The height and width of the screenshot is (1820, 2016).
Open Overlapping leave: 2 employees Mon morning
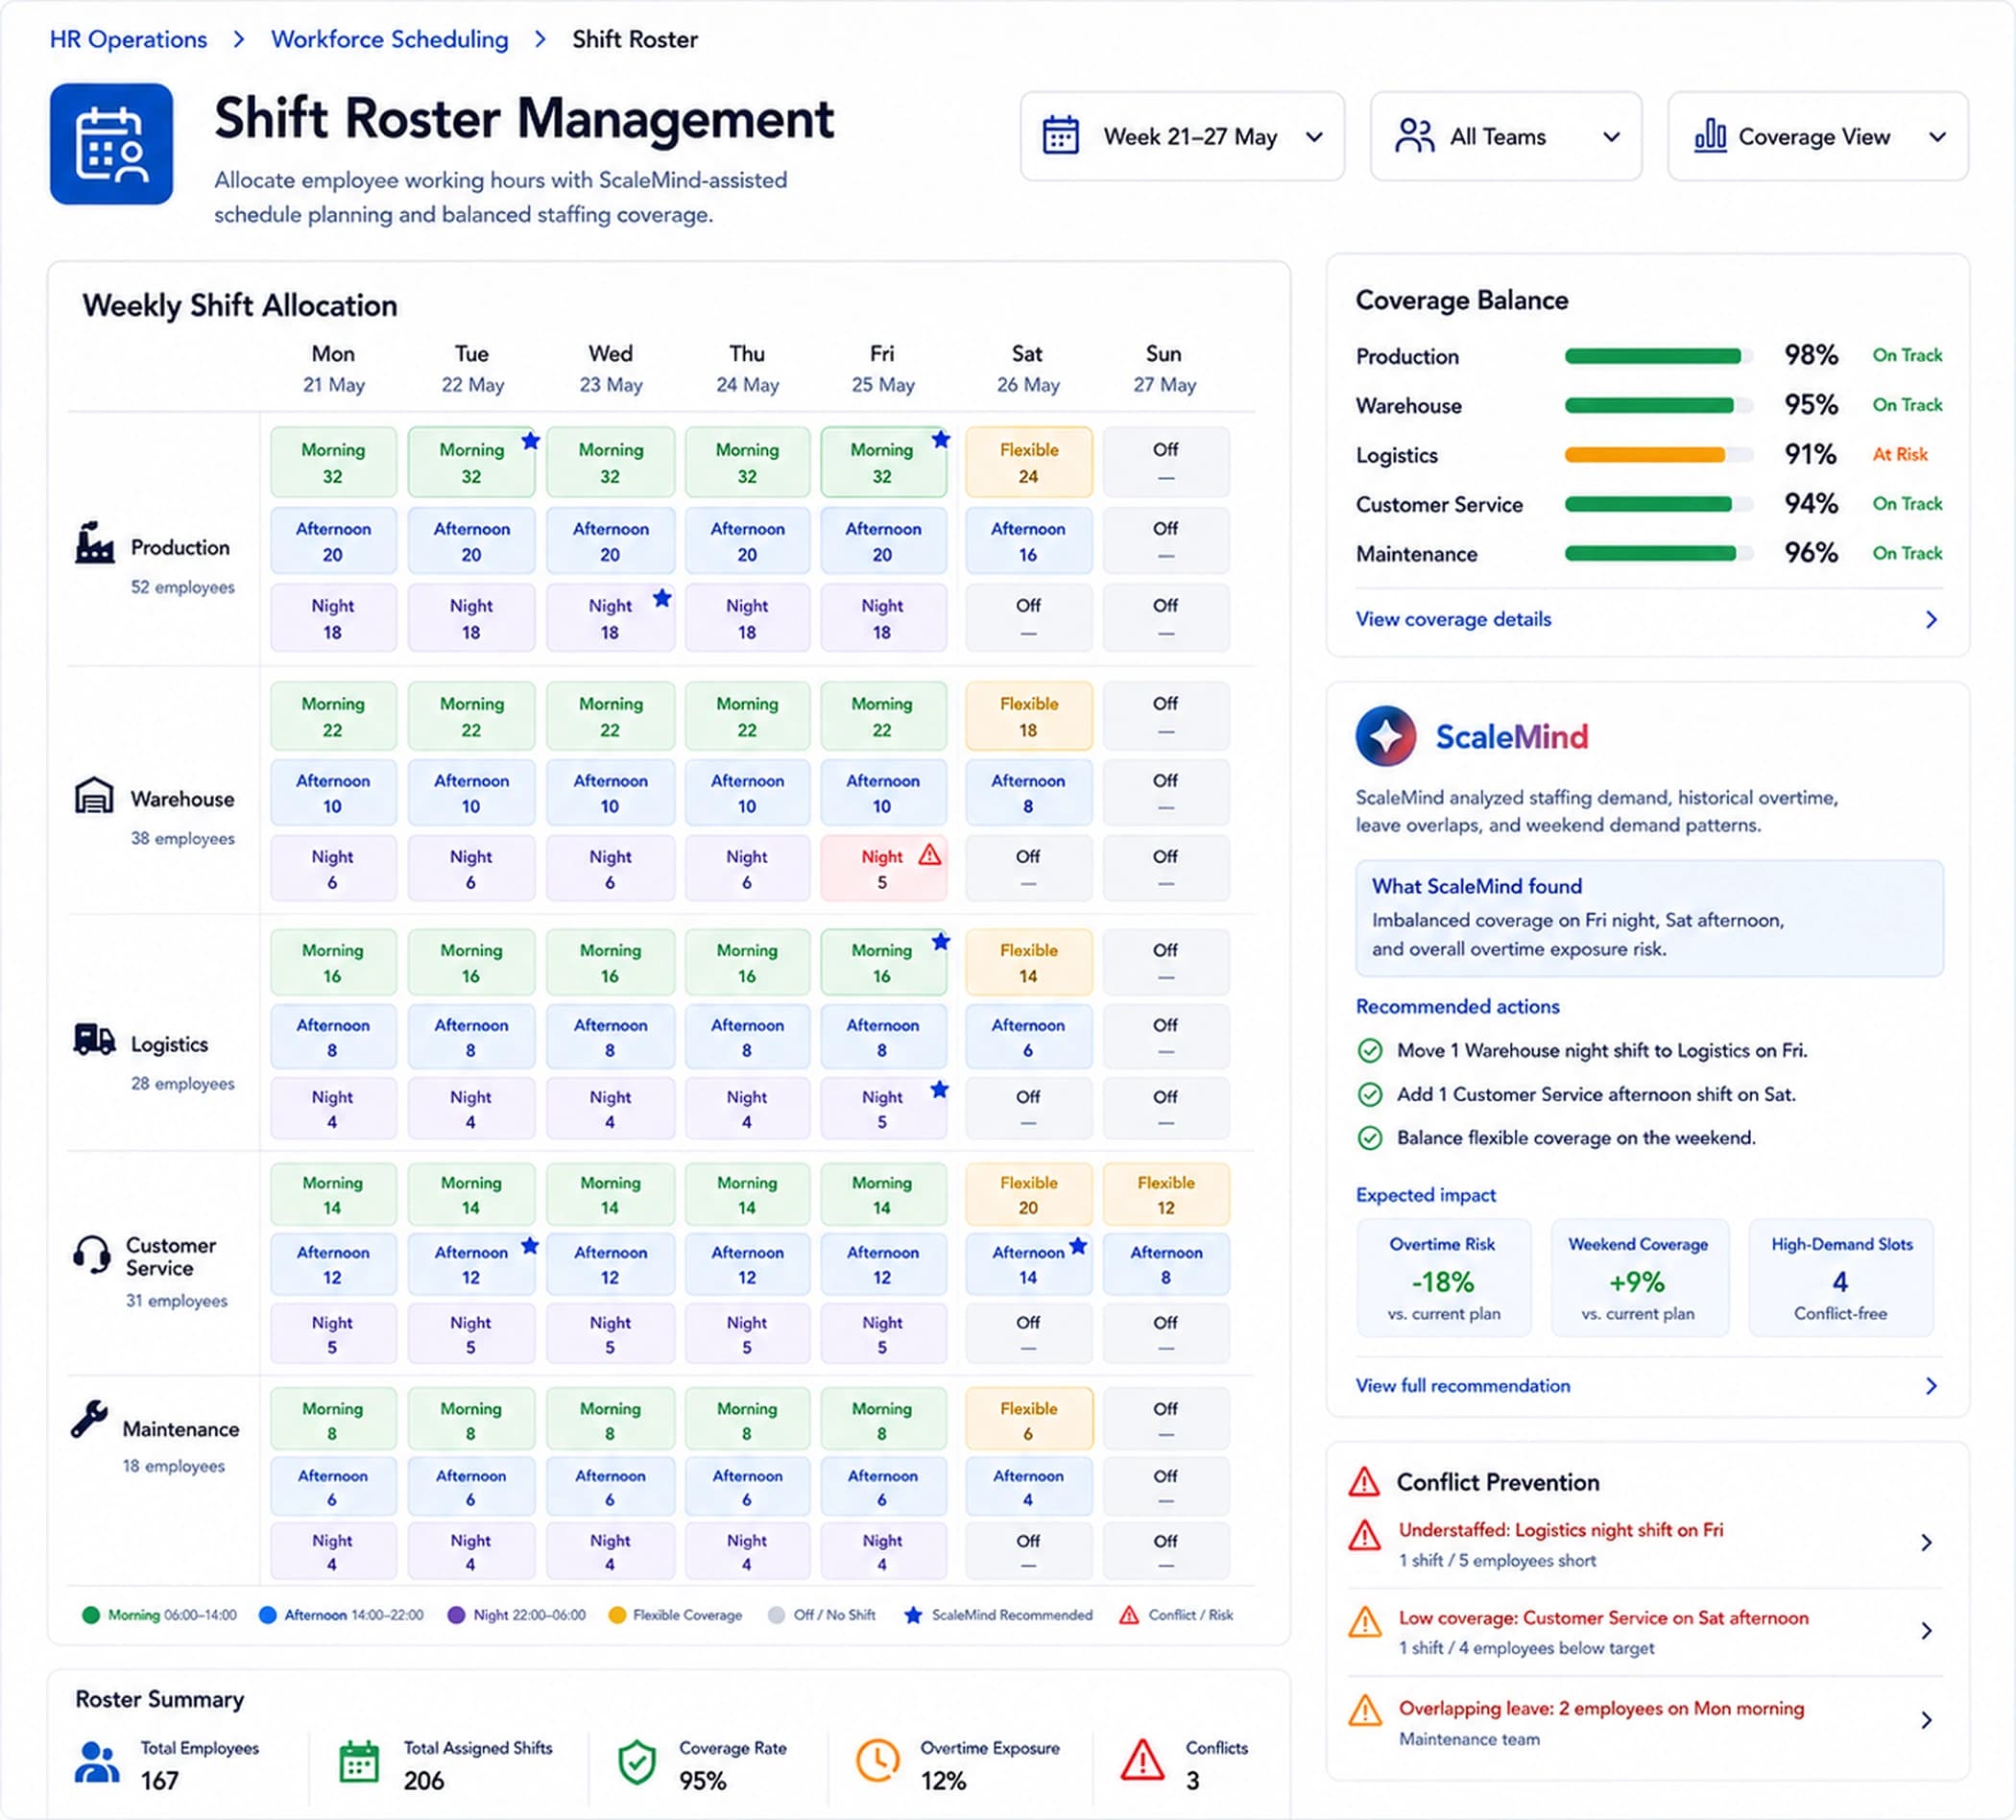coord(1601,1708)
